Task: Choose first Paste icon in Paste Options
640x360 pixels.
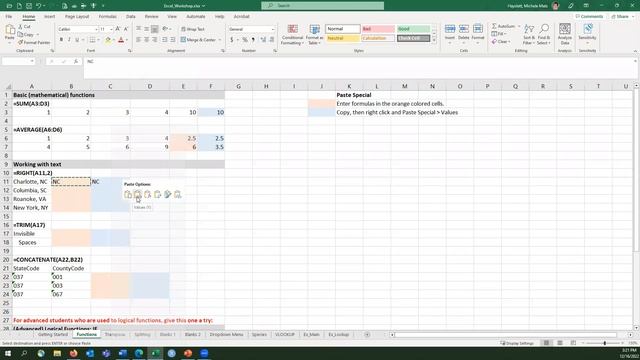Action: tap(128, 194)
